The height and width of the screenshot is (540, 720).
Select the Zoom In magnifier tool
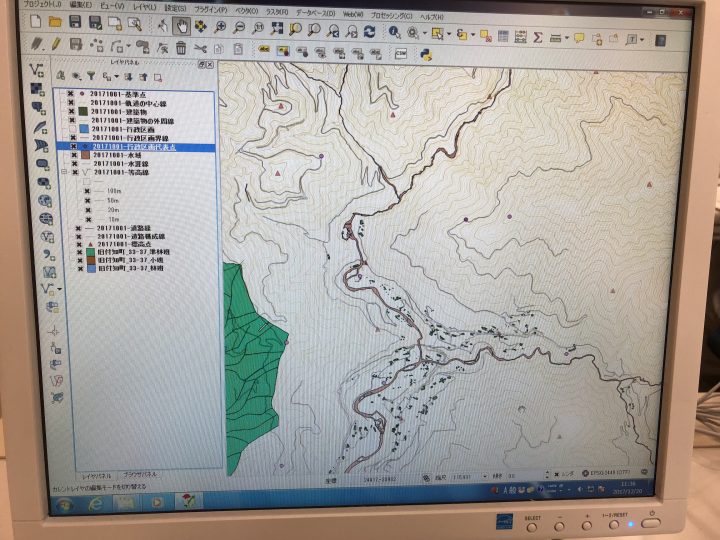pos(220,27)
